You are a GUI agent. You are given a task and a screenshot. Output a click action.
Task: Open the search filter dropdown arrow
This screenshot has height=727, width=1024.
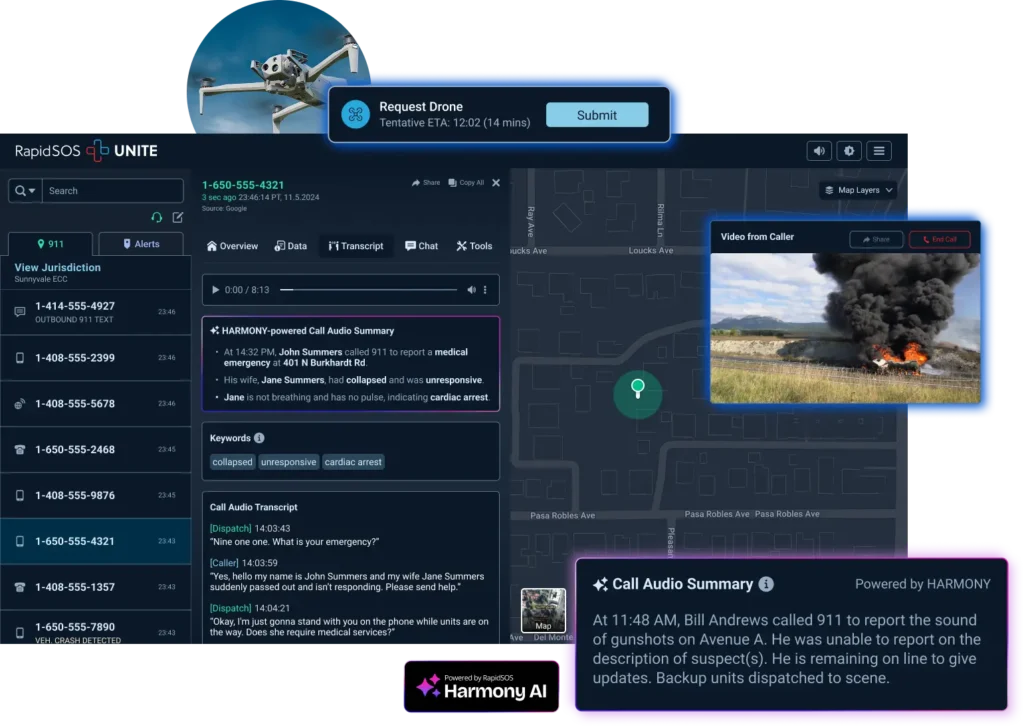click(31, 190)
